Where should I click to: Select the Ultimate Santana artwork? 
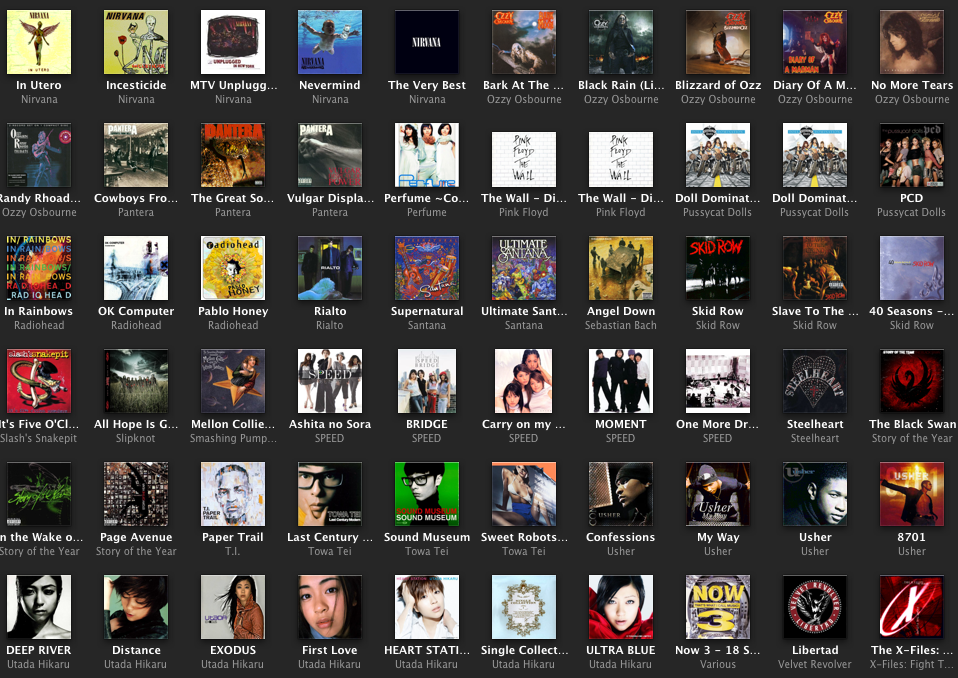[x=524, y=268]
